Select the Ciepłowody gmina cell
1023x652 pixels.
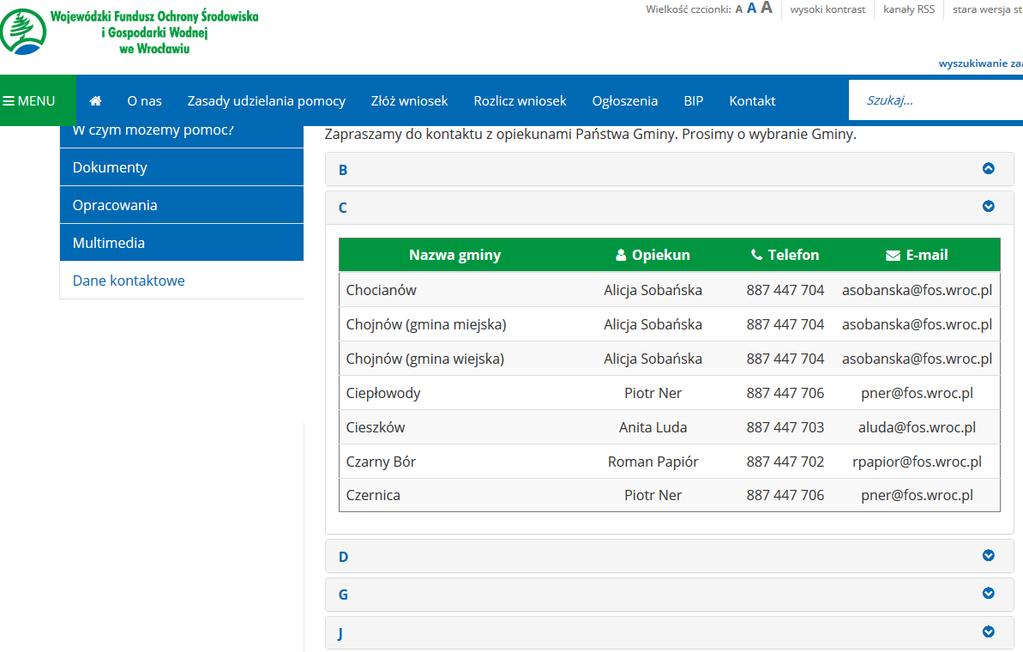coord(383,393)
